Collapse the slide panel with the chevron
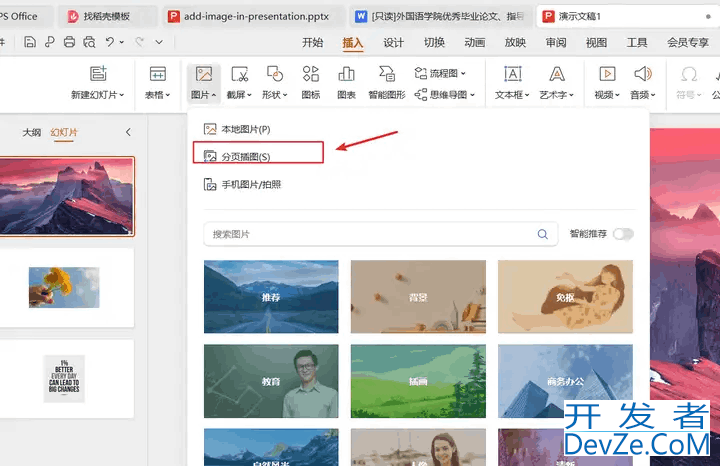The width and height of the screenshot is (720, 466). pyautogui.click(x=128, y=133)
